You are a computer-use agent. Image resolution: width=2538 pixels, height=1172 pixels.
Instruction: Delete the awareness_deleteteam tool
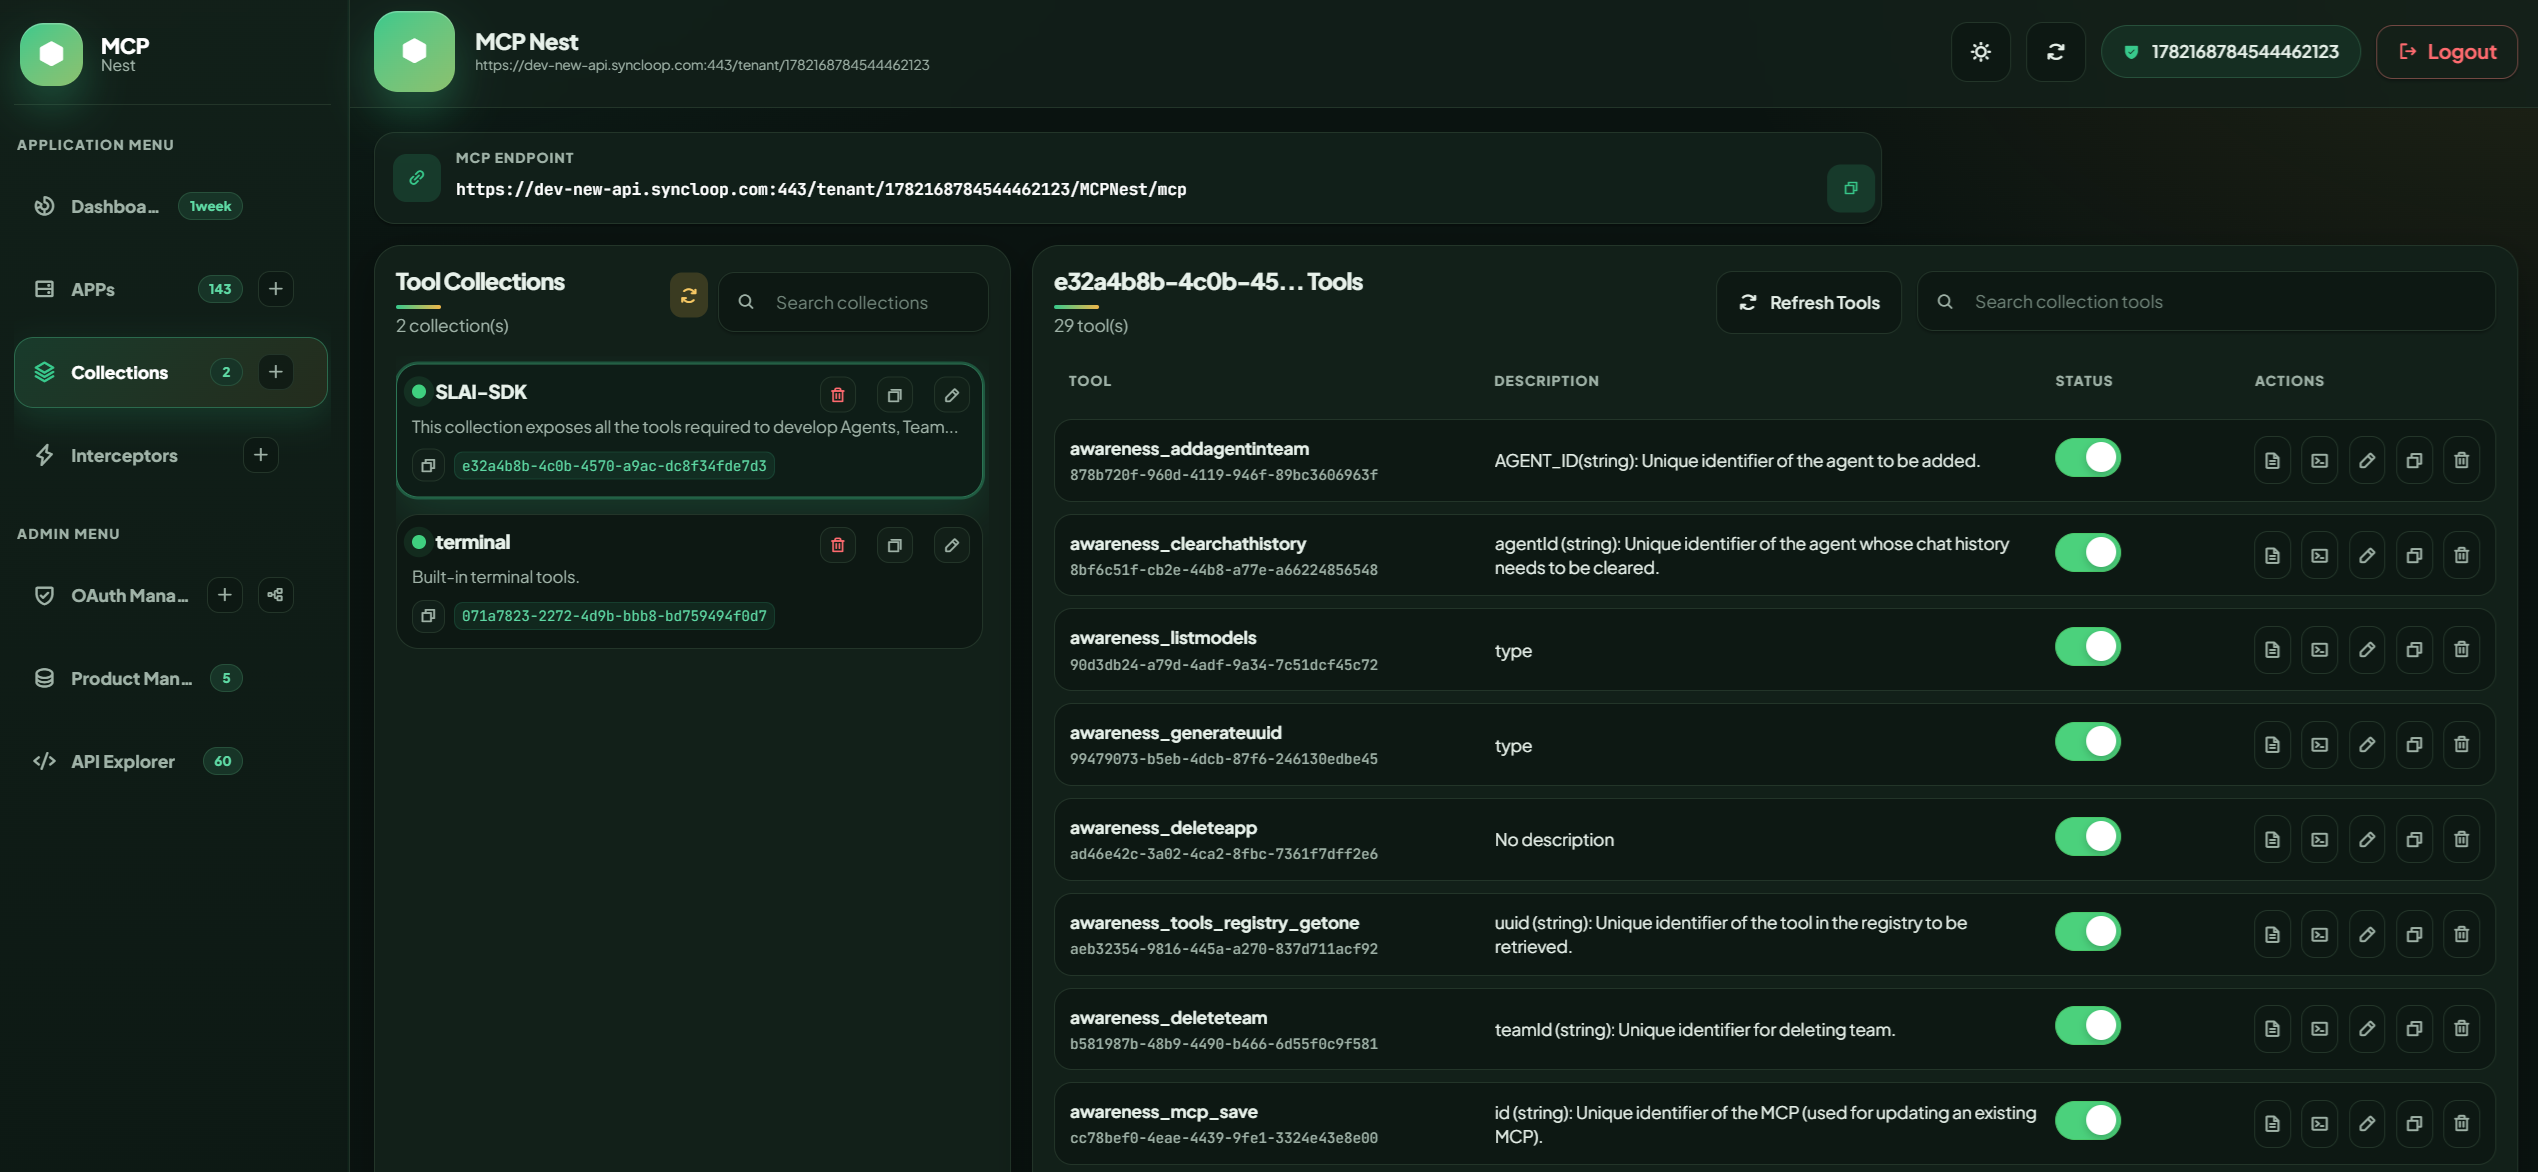tap(2461, 1029)
